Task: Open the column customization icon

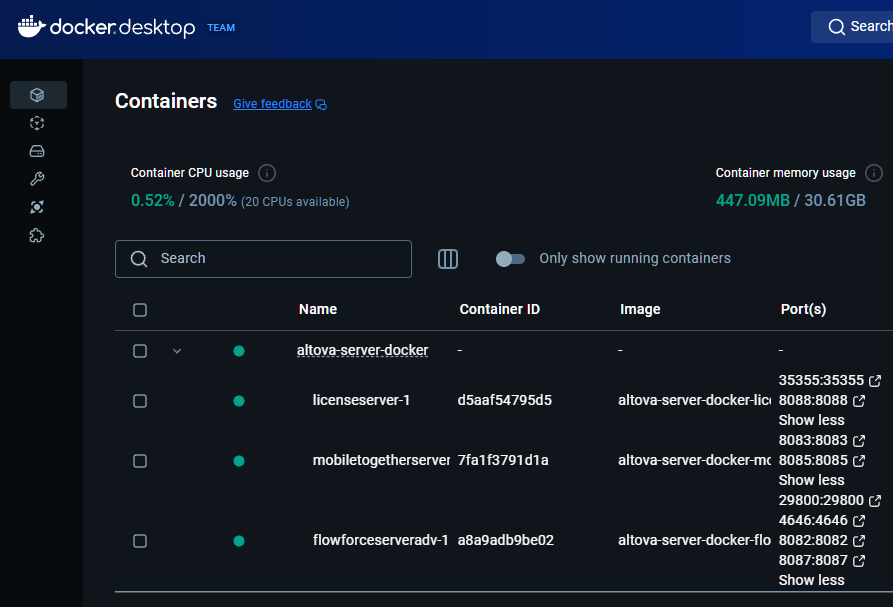Action: click(447, 258)
